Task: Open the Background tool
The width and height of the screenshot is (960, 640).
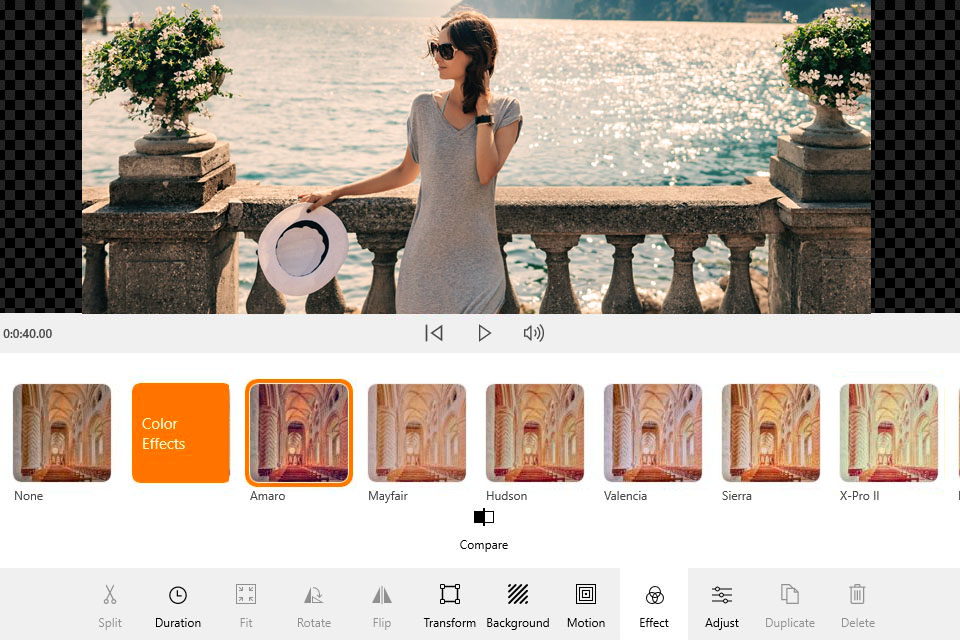Action: coord(518,604)
